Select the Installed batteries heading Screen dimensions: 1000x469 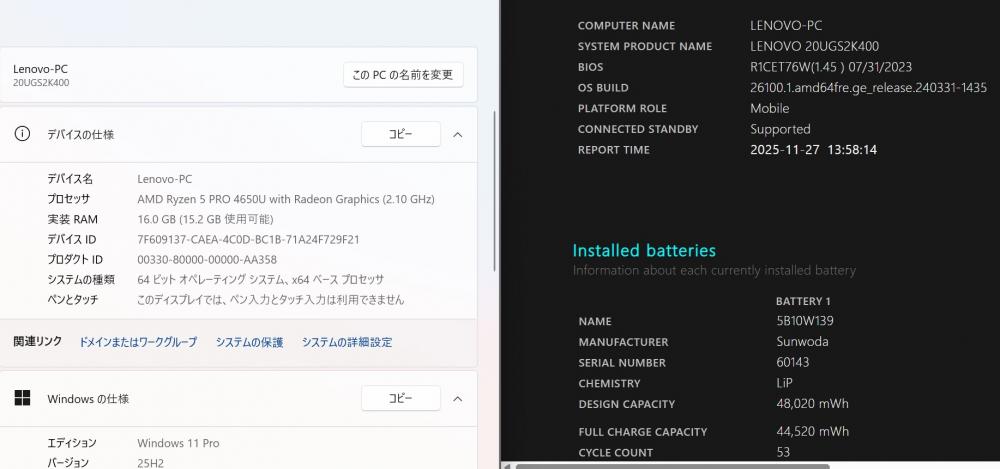tap(644, 250)
